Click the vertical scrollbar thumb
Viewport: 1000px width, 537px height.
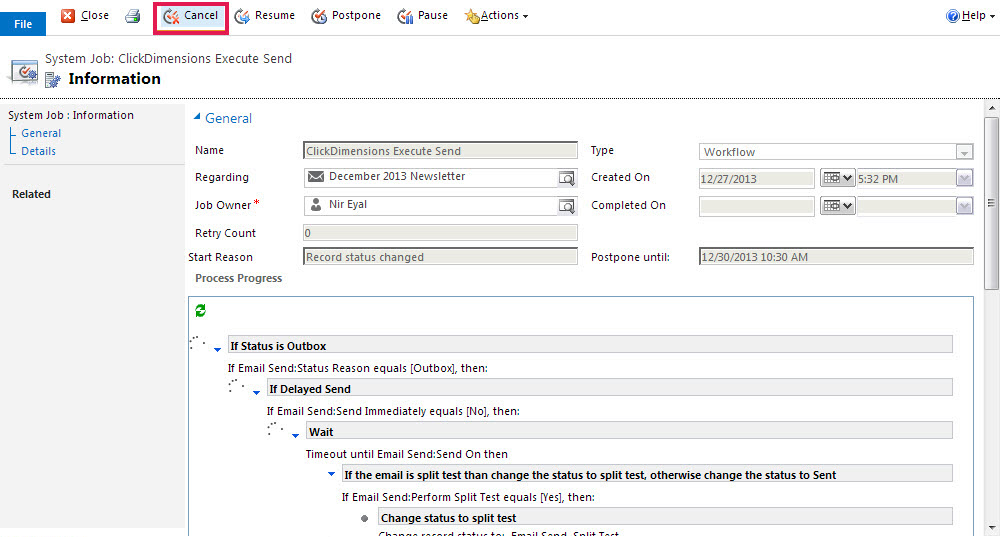pos(992,203)
